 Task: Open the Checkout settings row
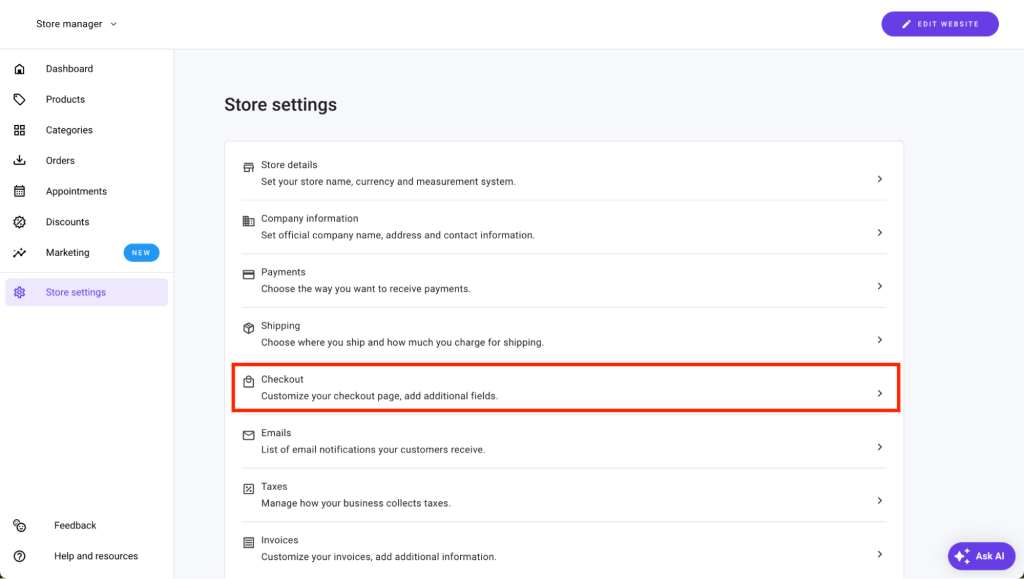click(x=565, y=387)
